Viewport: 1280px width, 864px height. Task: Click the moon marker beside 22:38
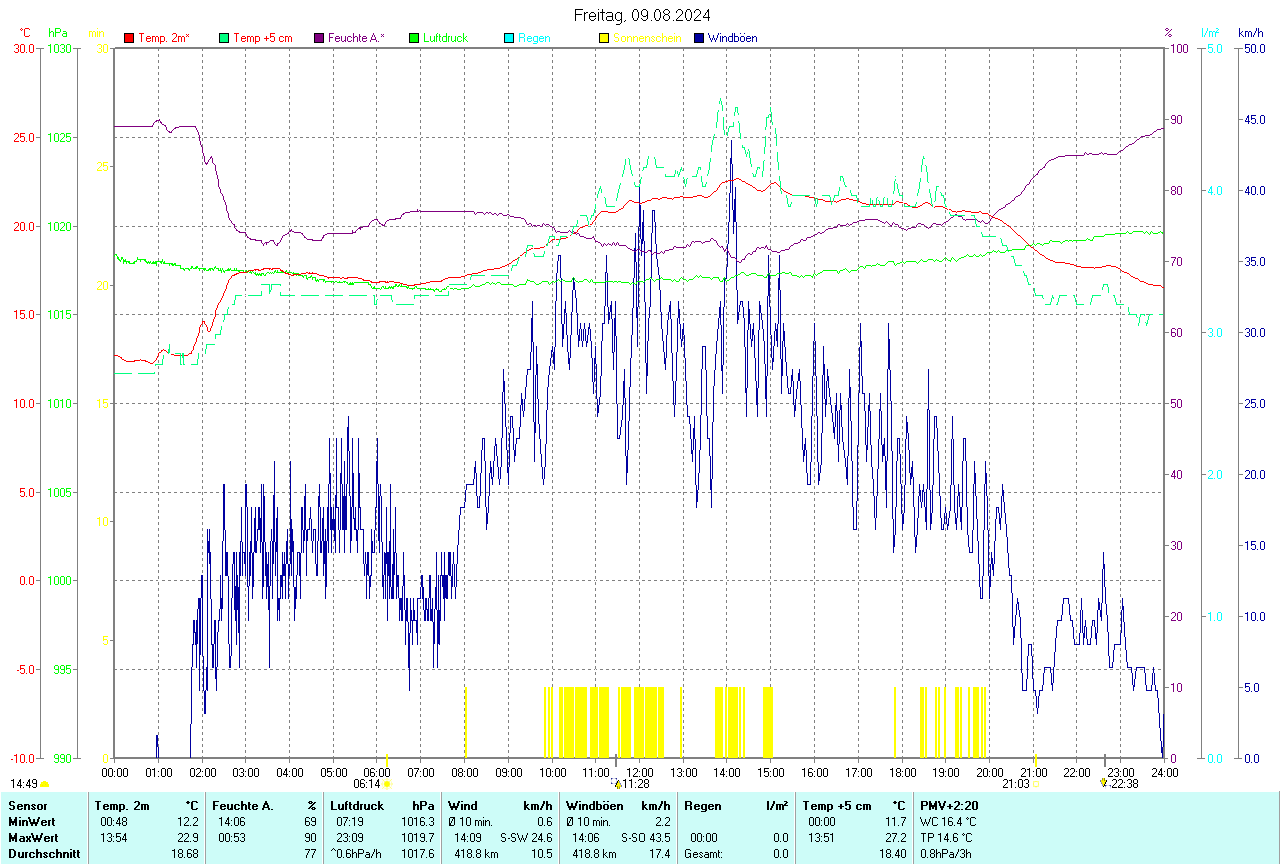pos(1104,783)
